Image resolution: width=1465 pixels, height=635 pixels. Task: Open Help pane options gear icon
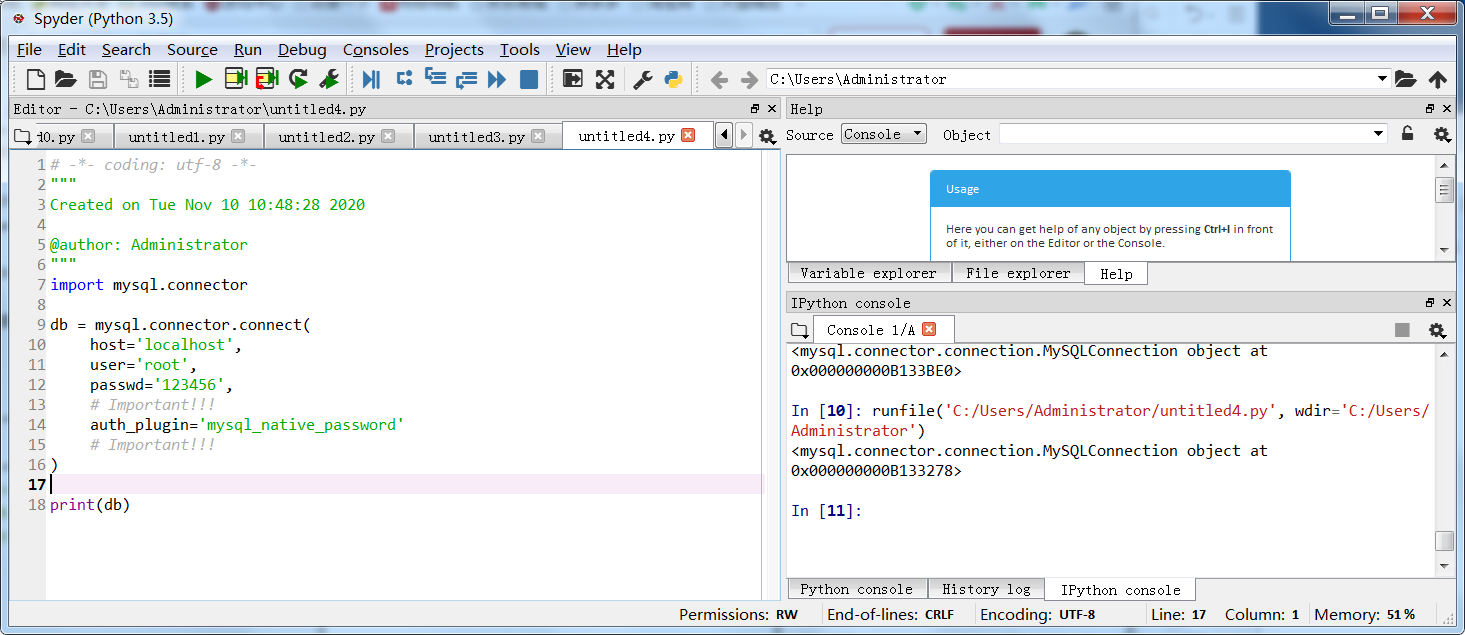1442,134
